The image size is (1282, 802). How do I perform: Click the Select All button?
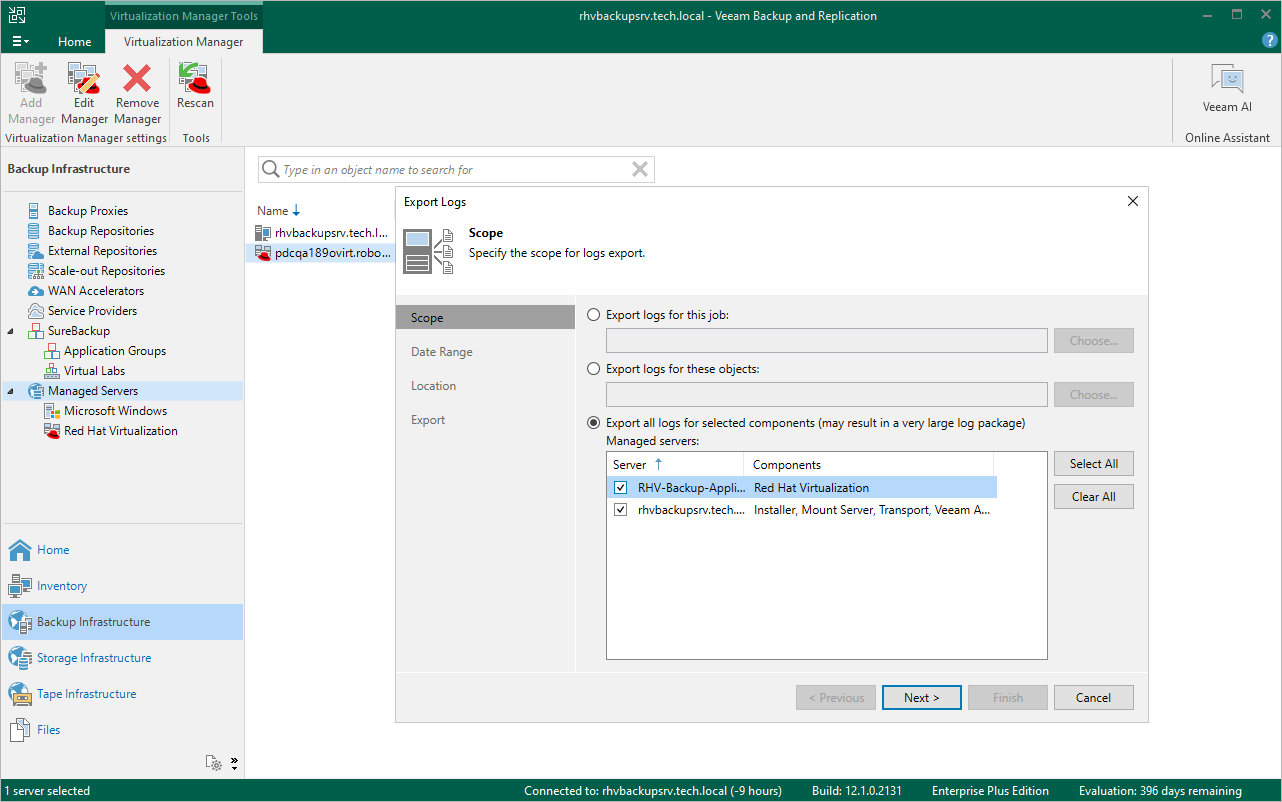point(1094,464)
